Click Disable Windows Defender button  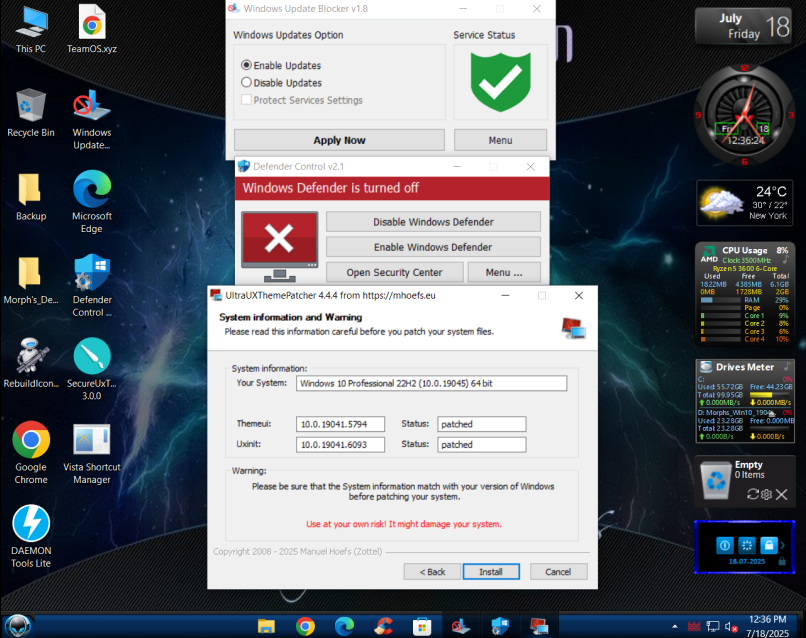(433, 222)
